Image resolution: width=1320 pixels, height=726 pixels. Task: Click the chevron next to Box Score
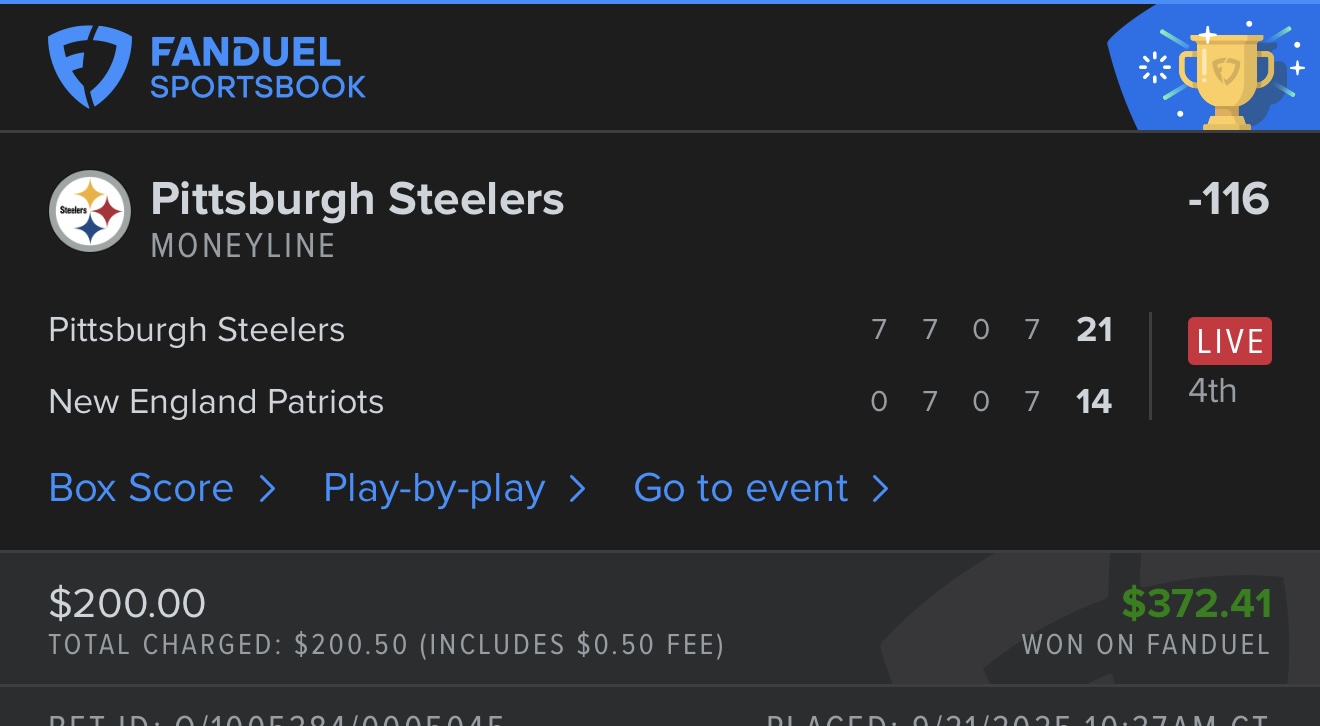(x=267, y=489)
